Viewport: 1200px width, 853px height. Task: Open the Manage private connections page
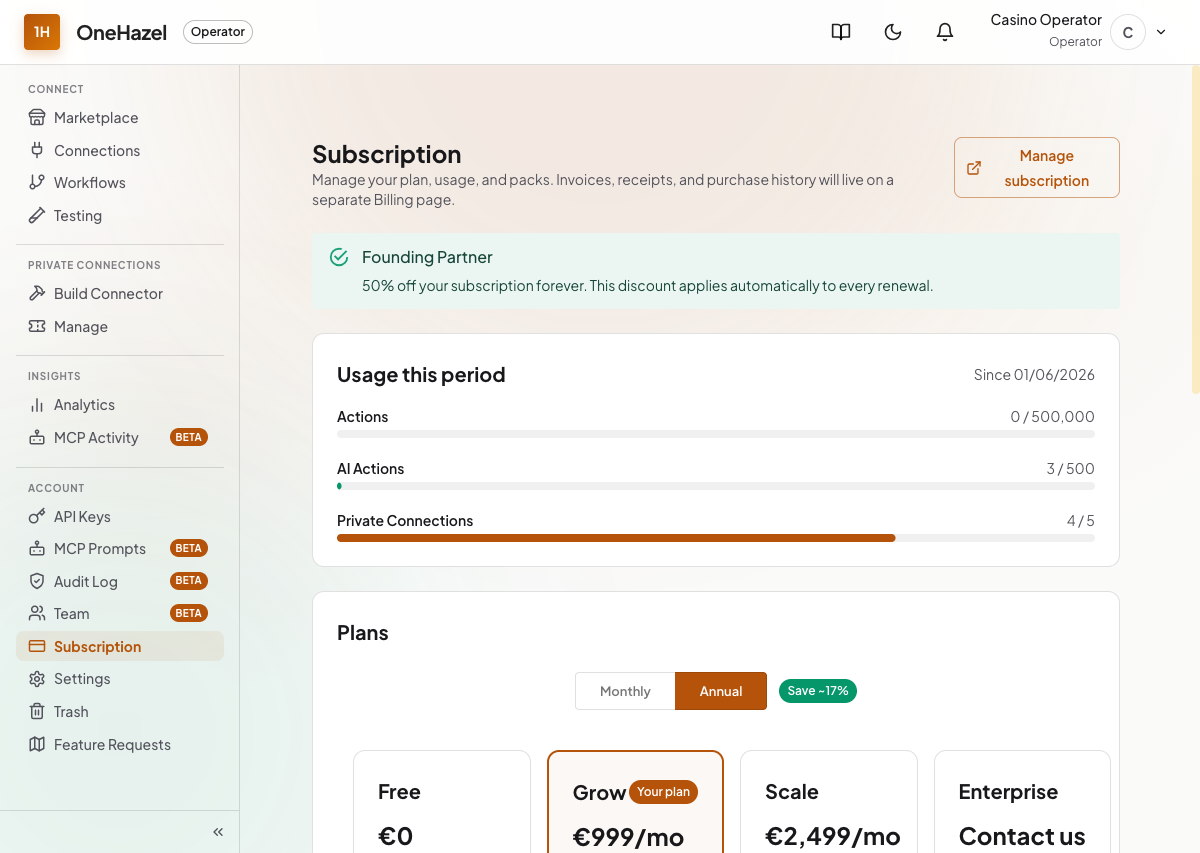tap(120, 327)
